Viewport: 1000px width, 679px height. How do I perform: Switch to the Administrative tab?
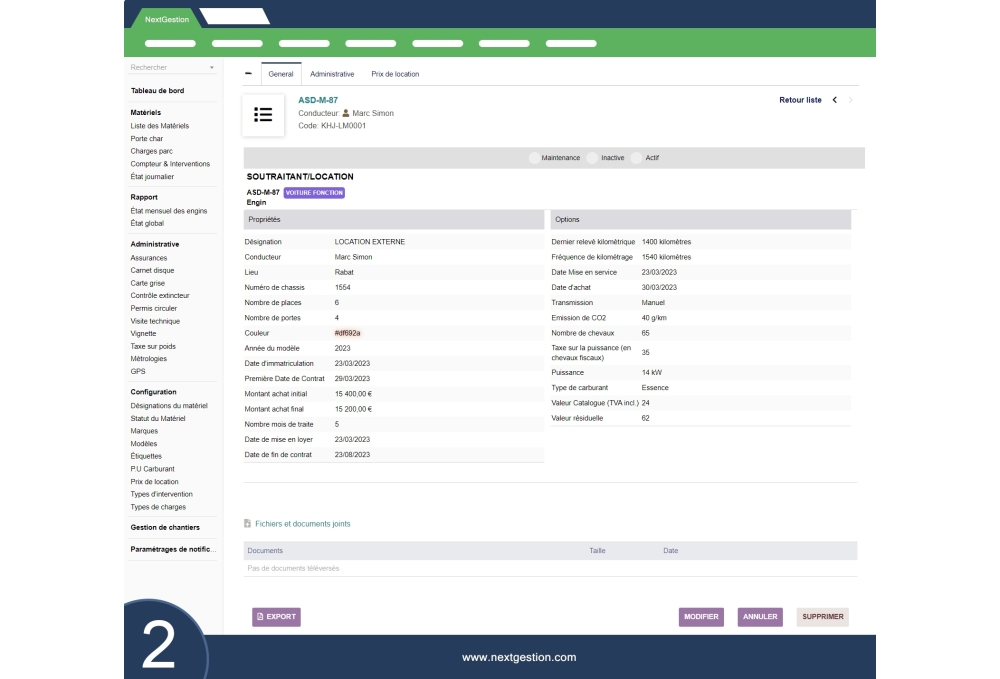332,74
